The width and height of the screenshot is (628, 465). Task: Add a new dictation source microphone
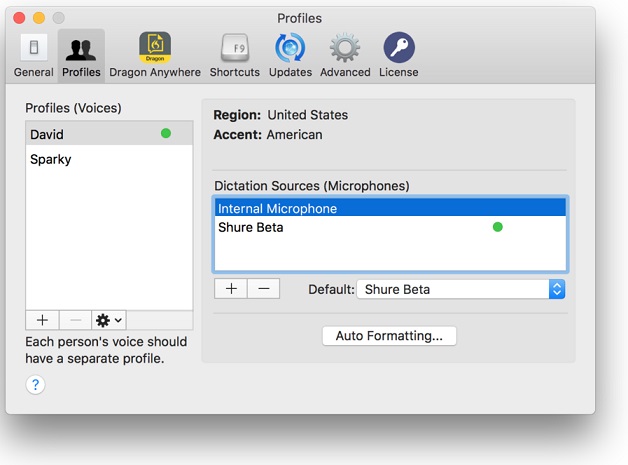point(231,289)
